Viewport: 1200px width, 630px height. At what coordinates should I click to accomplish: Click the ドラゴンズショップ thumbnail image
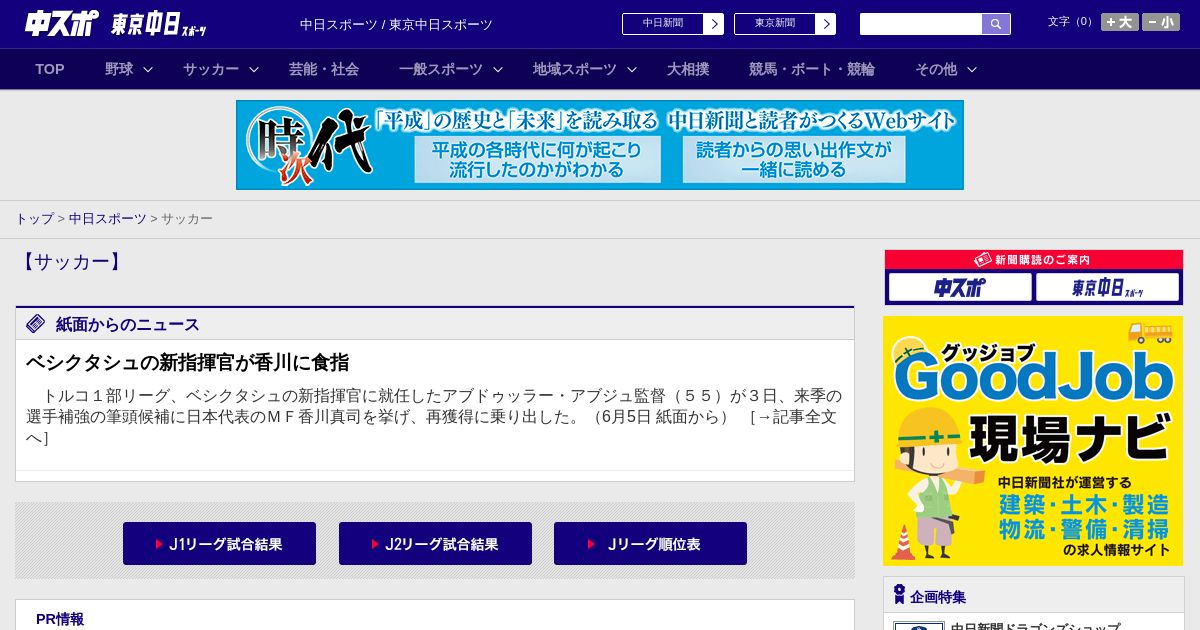pyautogui.click(x=918, y=626)
